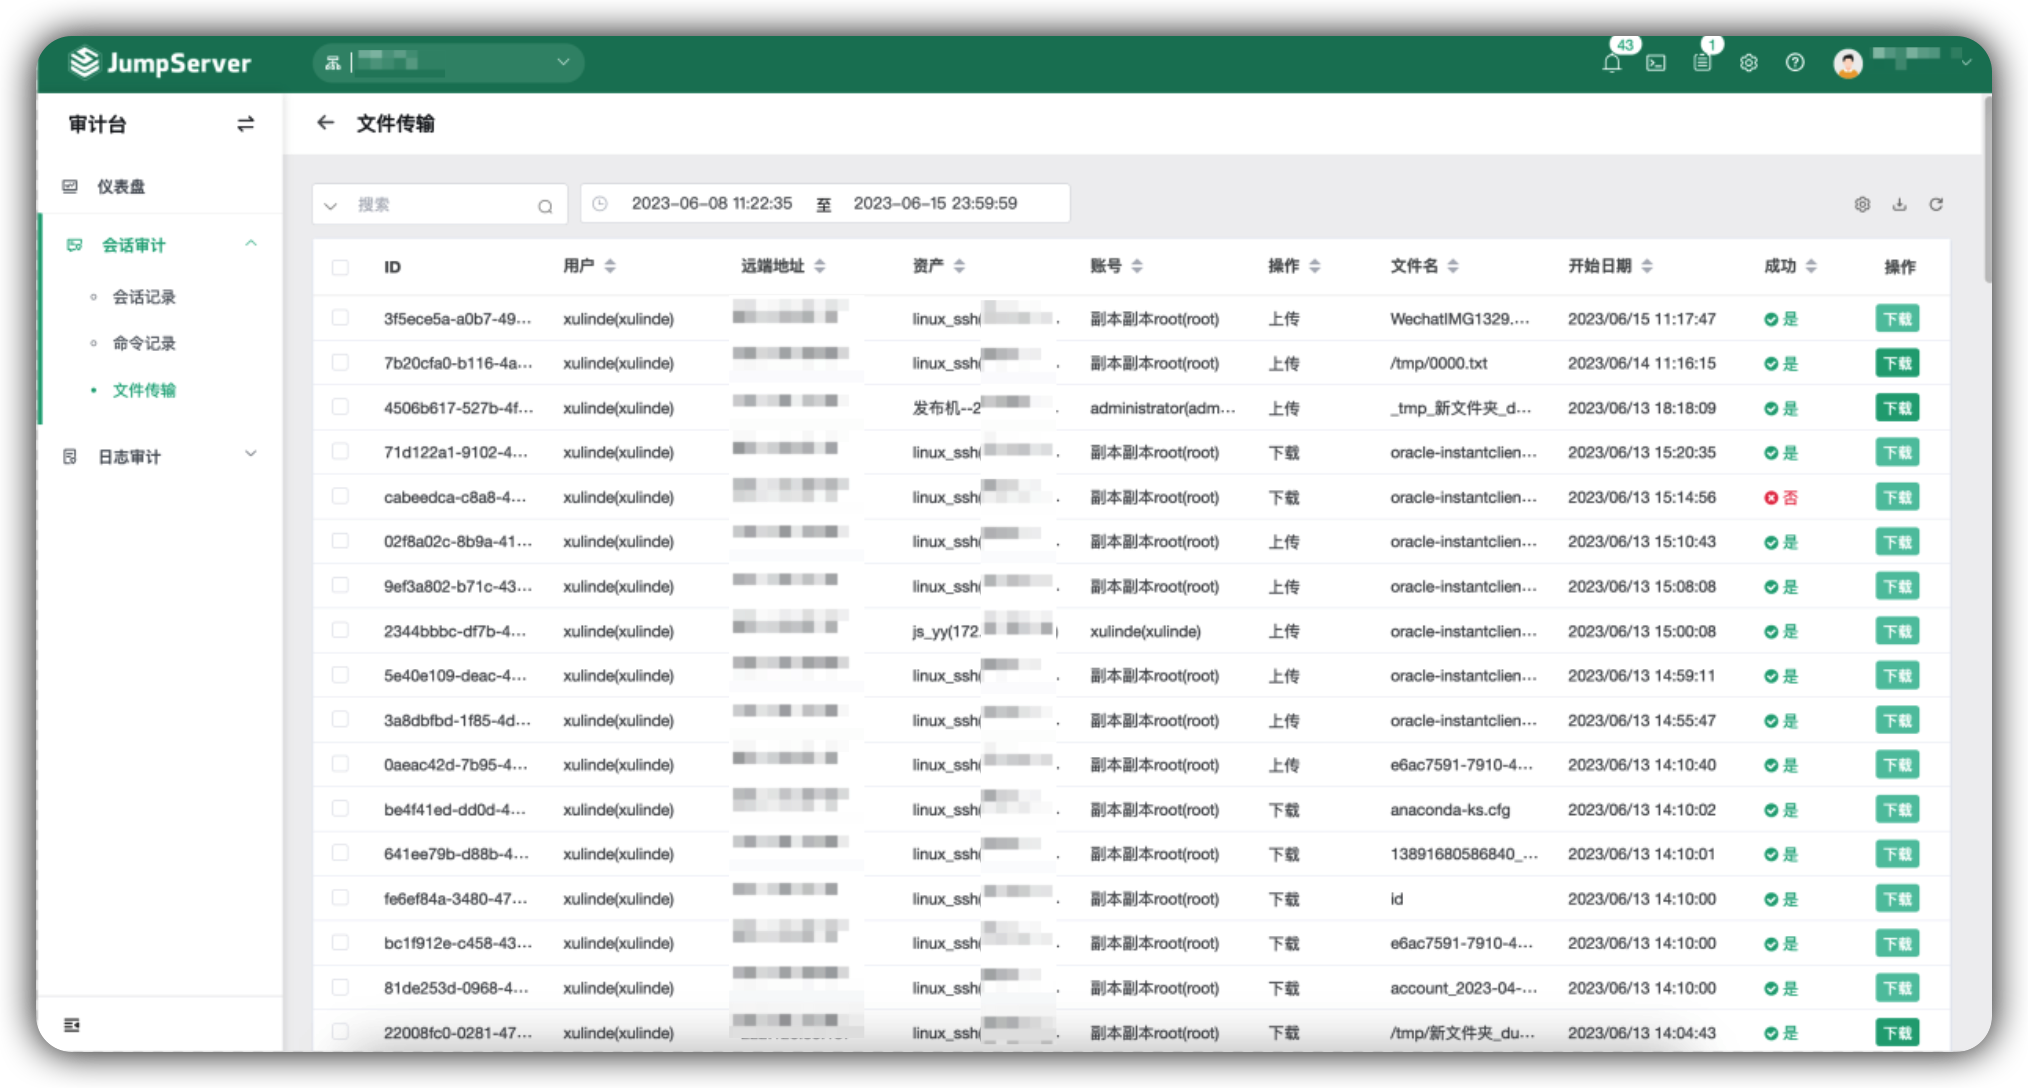This screenshot has height=1088, width=2028.
Task: Check the row 02f8a02c-8b9a-41…
Action: tap(340, 541)
